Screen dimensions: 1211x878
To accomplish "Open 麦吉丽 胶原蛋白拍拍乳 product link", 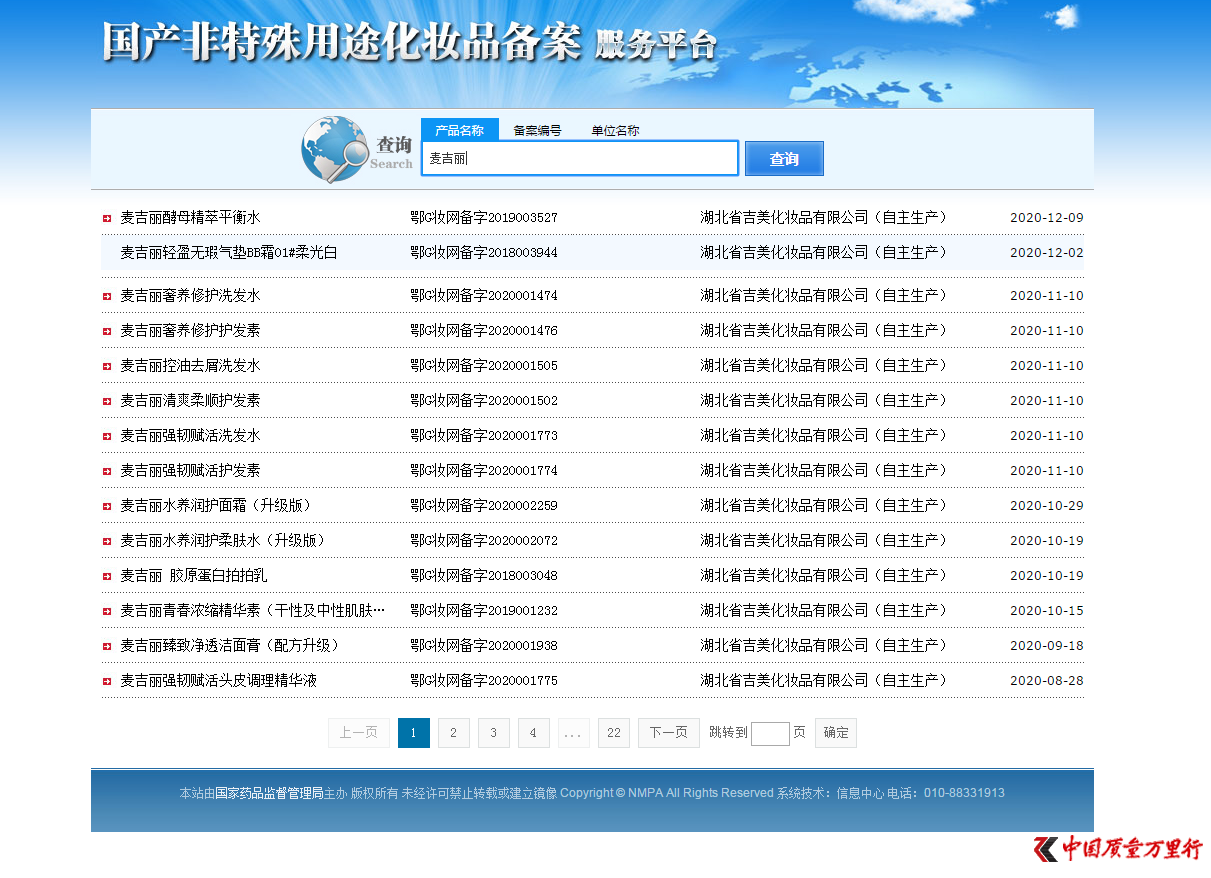I will pos(194,575).
